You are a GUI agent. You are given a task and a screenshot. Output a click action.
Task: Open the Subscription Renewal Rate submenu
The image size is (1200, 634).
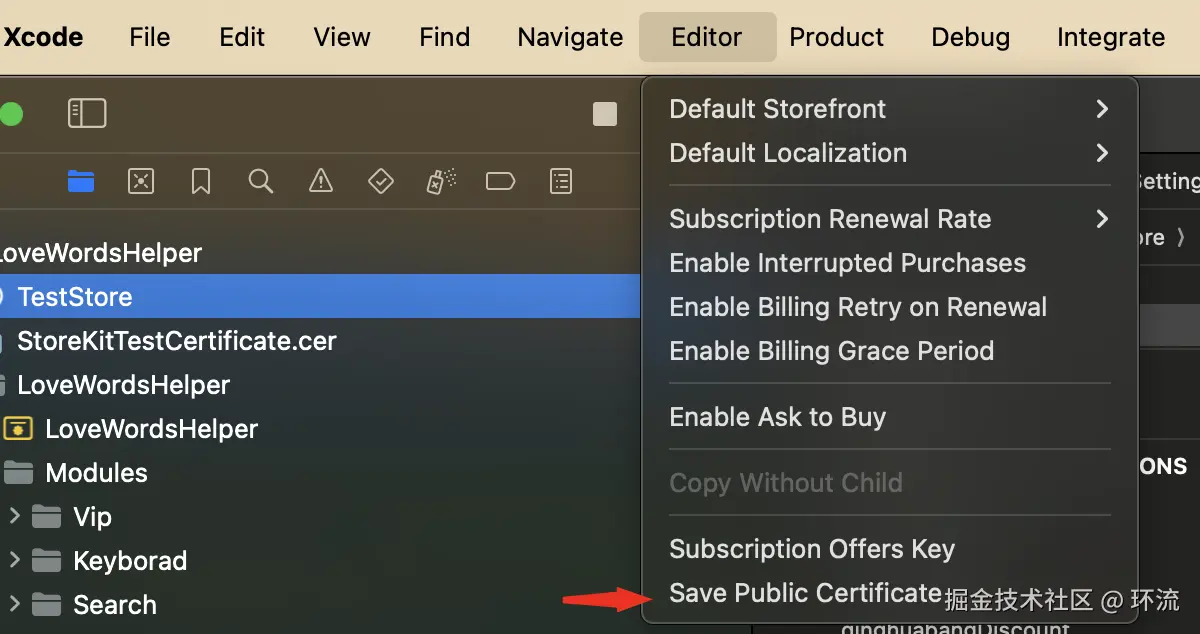pos(890,219)
